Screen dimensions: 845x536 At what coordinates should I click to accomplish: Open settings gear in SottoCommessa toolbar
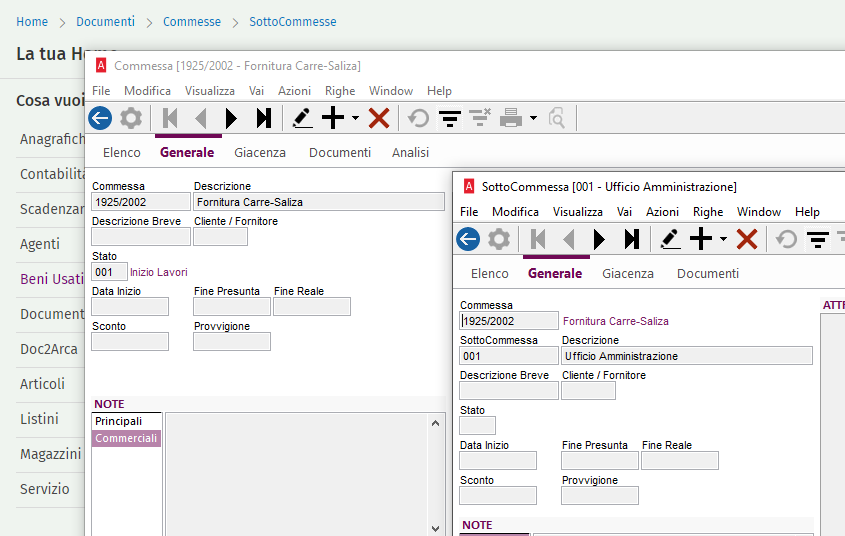[x=499, y=239]
